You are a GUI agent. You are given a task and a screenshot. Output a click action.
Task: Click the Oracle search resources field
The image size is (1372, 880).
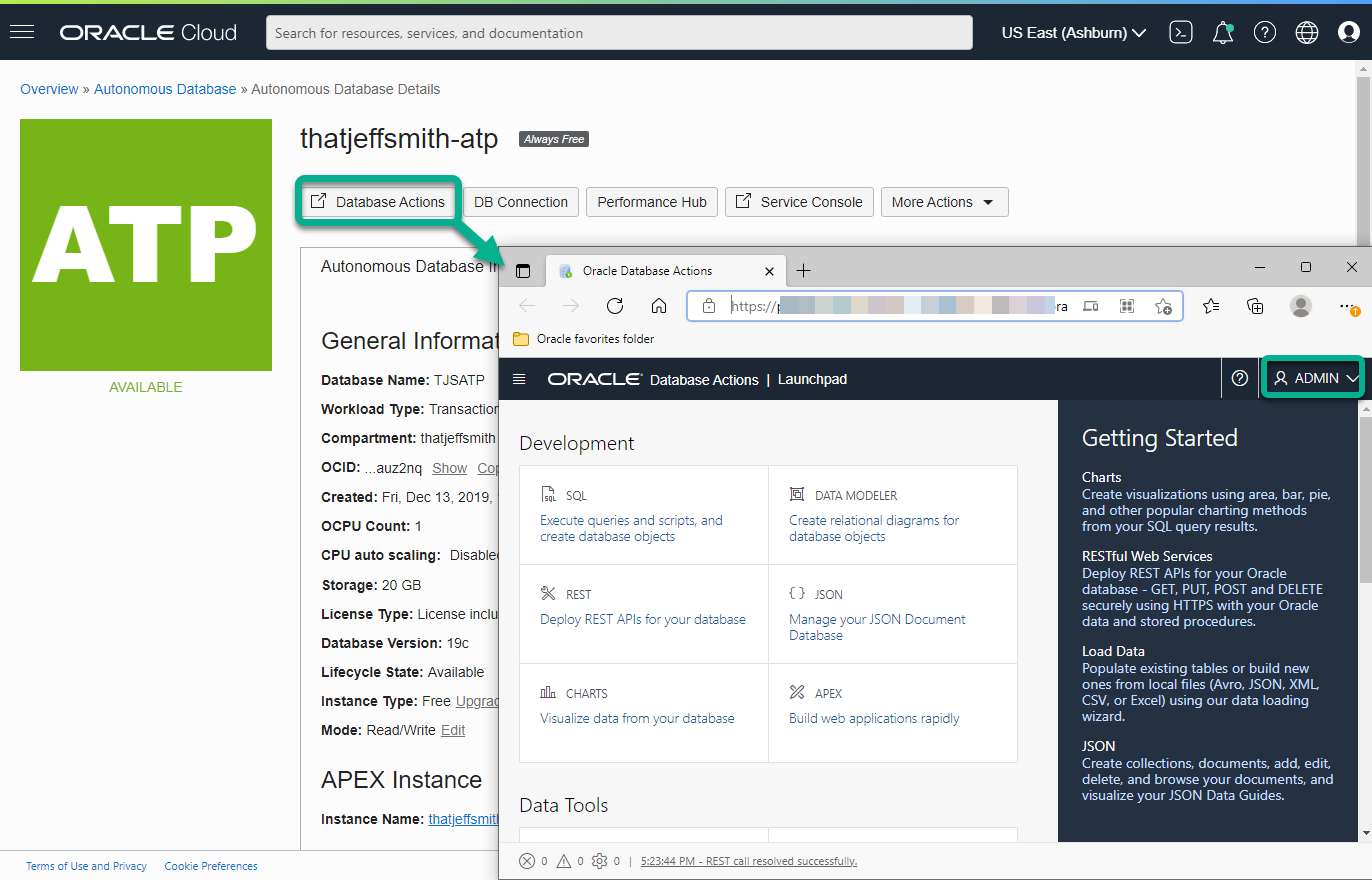[619, 33]
